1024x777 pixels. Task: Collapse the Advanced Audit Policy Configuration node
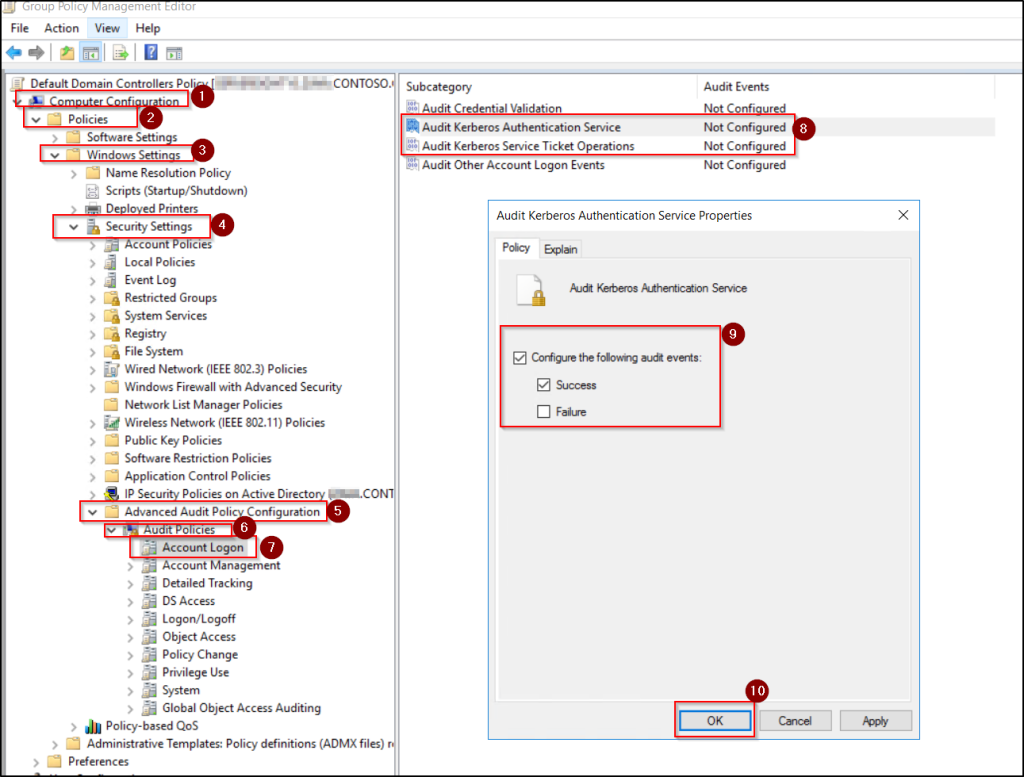(92, 511)
